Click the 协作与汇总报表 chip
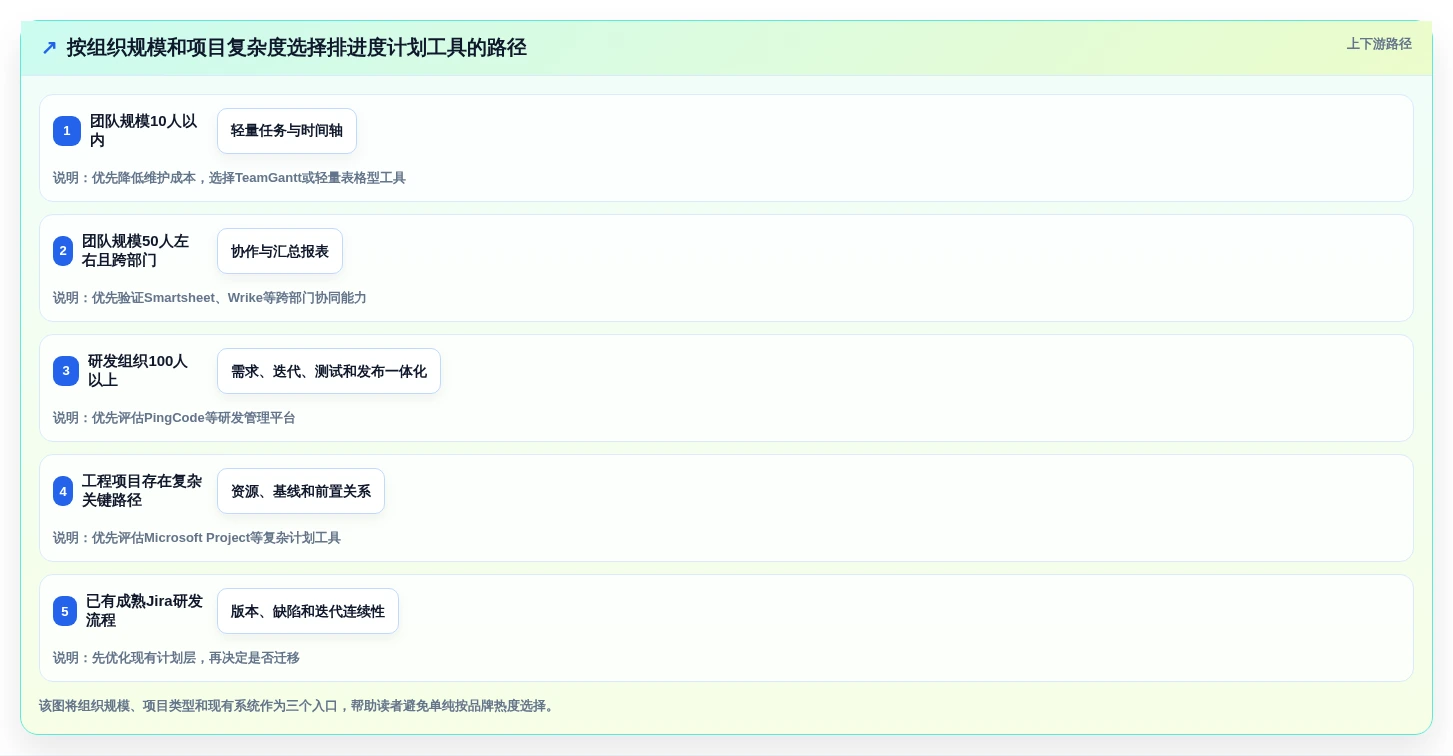1453x756 pixels. tap(280, 251)
